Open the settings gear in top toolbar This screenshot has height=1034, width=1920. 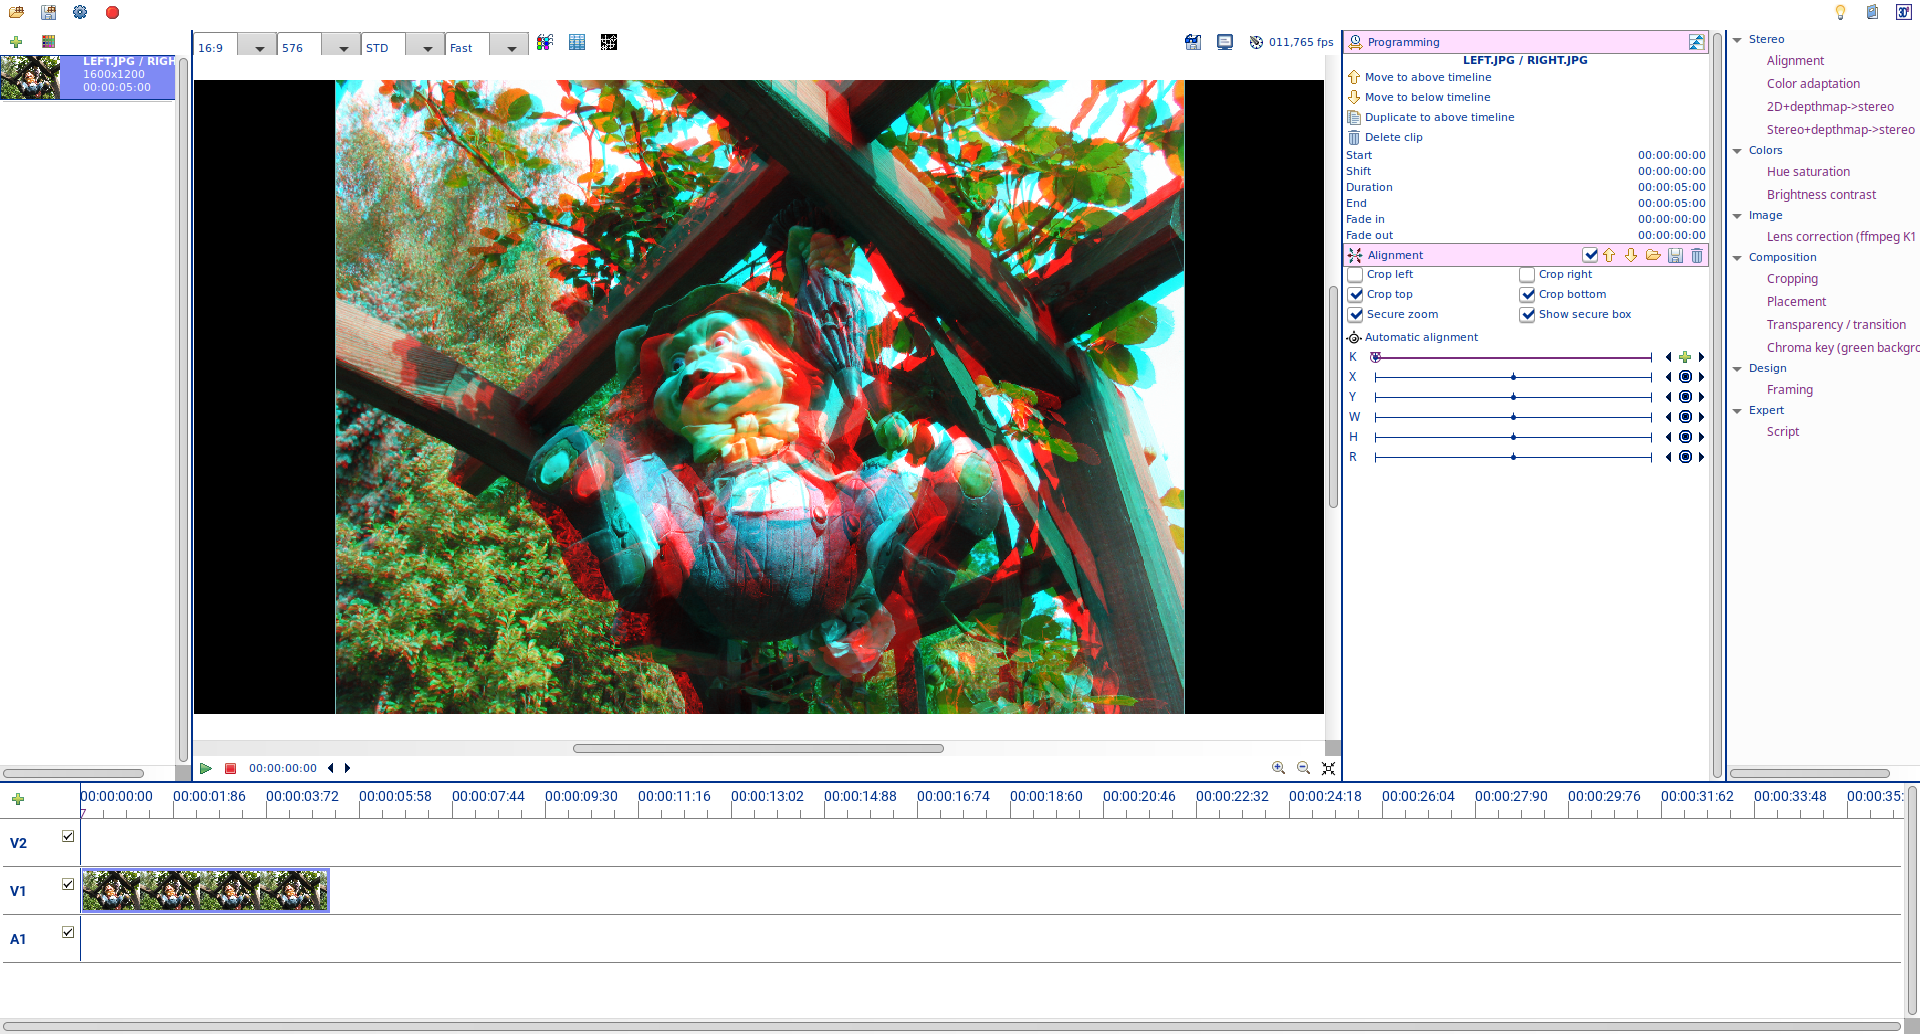point(80,13)
